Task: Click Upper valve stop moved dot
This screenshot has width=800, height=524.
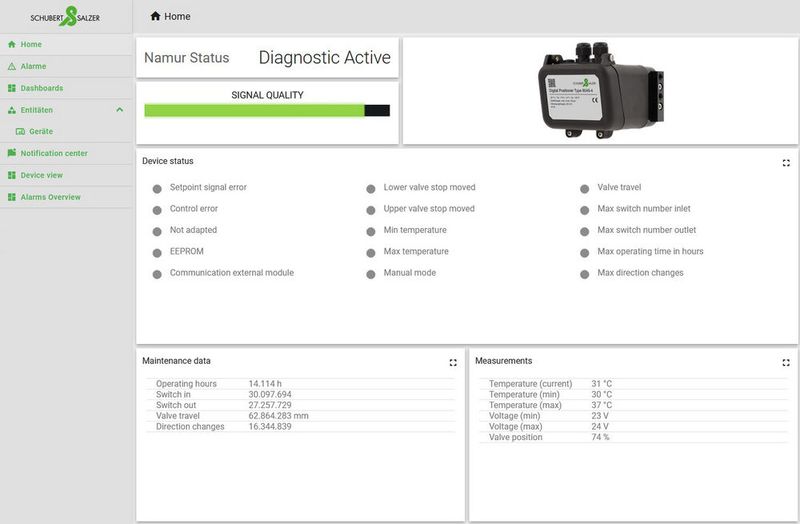Action: tap(371, 210)
